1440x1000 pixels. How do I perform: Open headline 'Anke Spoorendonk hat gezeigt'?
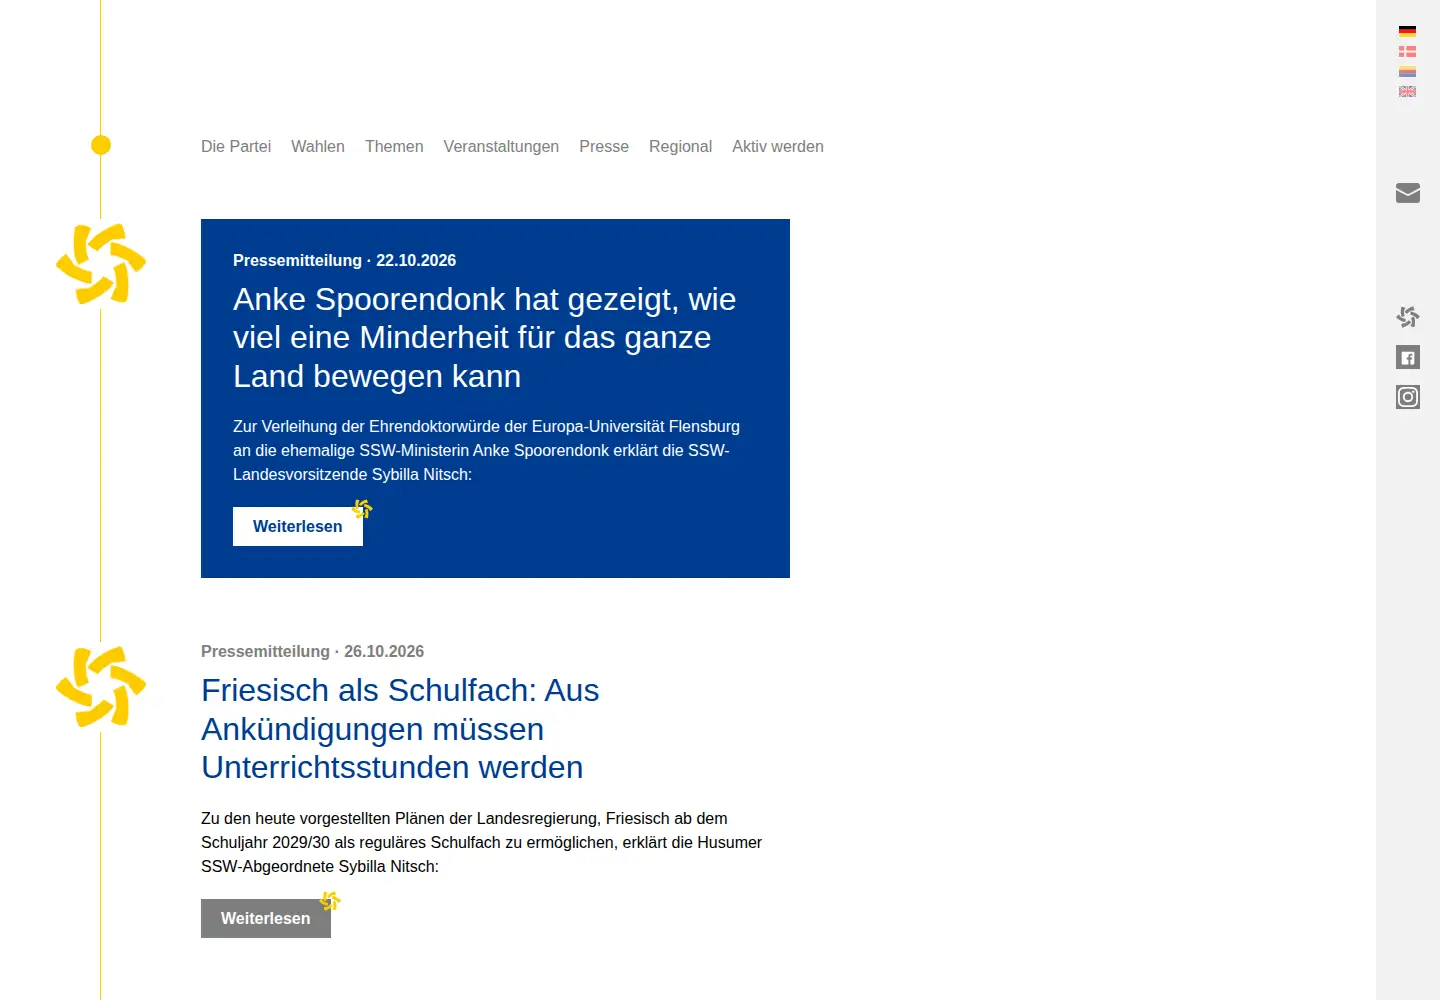pos(485,338)
